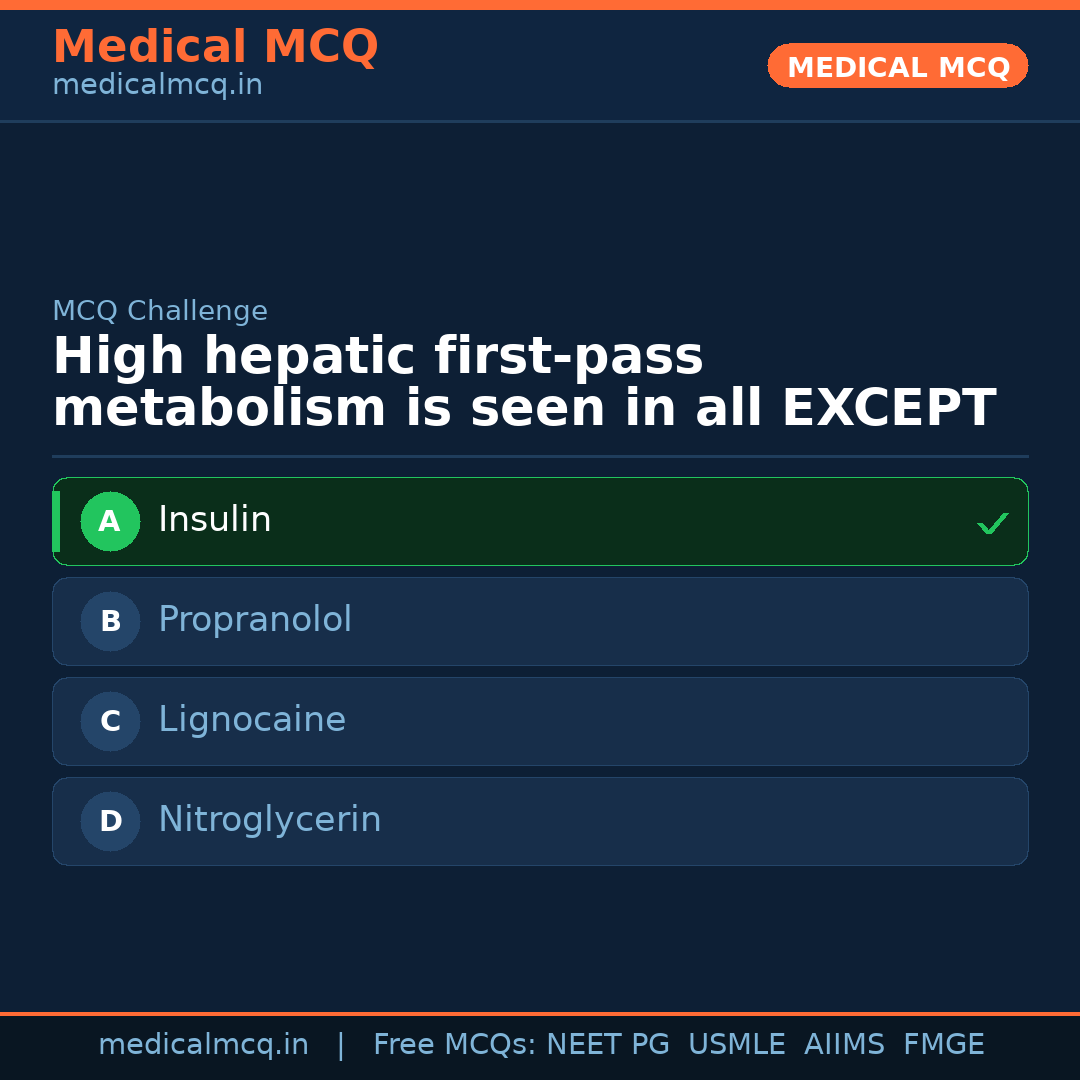Click the MCQ Challenge label
The width and height of the screenshot is (1080, 1080).
(160, 311)
